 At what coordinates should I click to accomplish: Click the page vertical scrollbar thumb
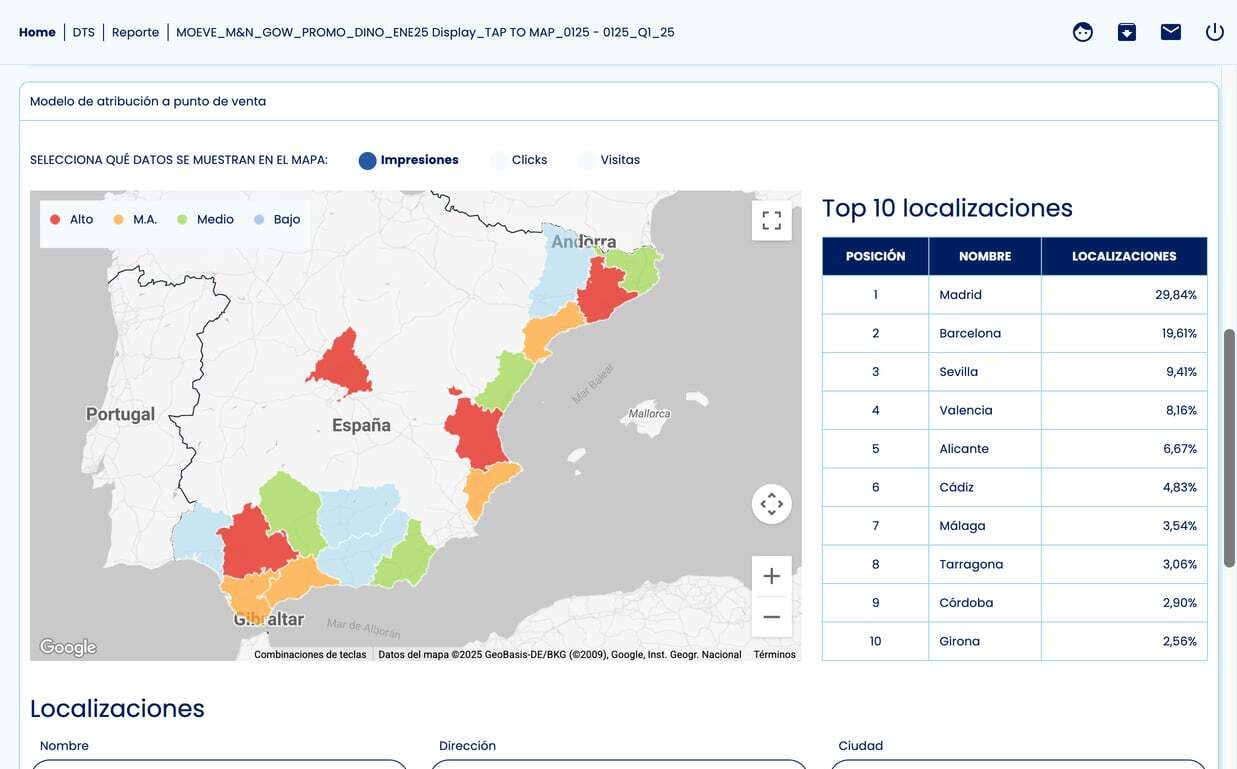[1229, 448]
